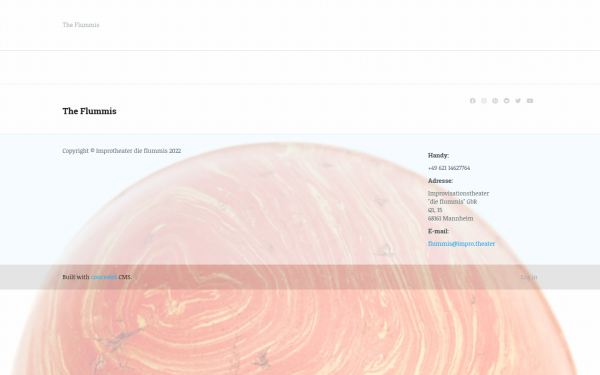Follow the concrete5 link in footer
This screenshot has width=600, height=375.
(x=104, y=277)
